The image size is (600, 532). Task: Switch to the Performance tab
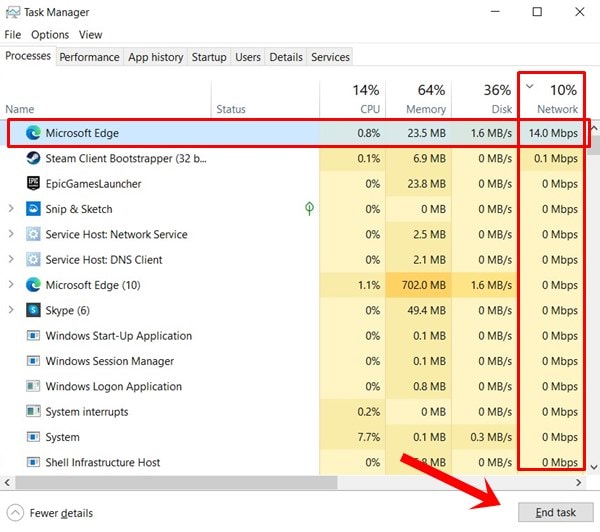point(89,57)
